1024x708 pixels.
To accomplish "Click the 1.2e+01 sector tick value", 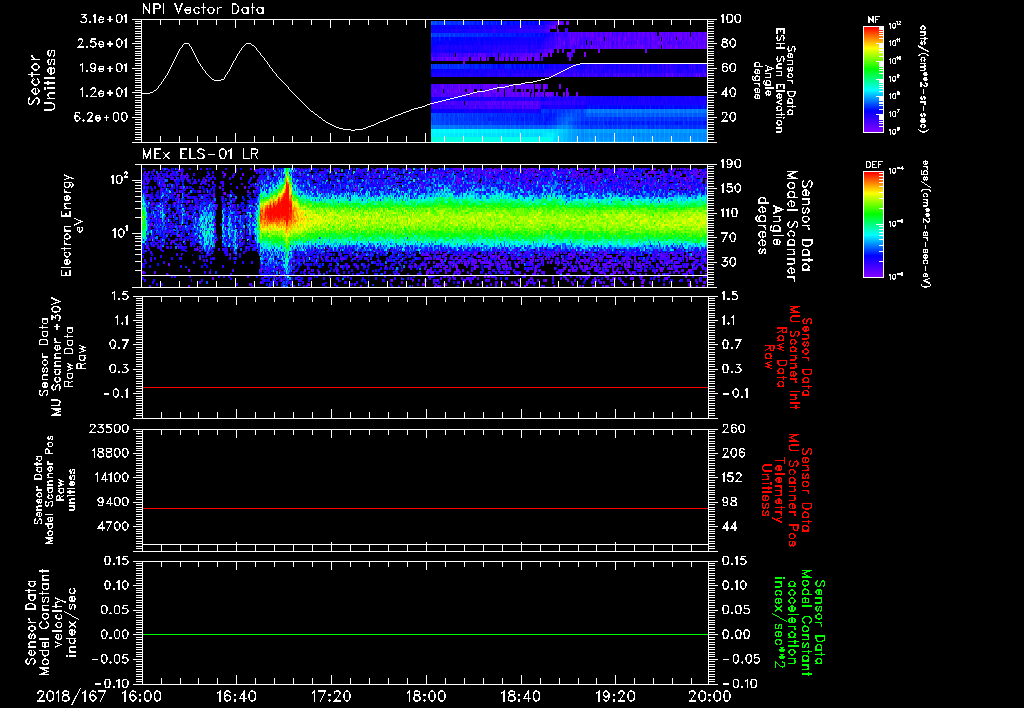I will (104, 93).
